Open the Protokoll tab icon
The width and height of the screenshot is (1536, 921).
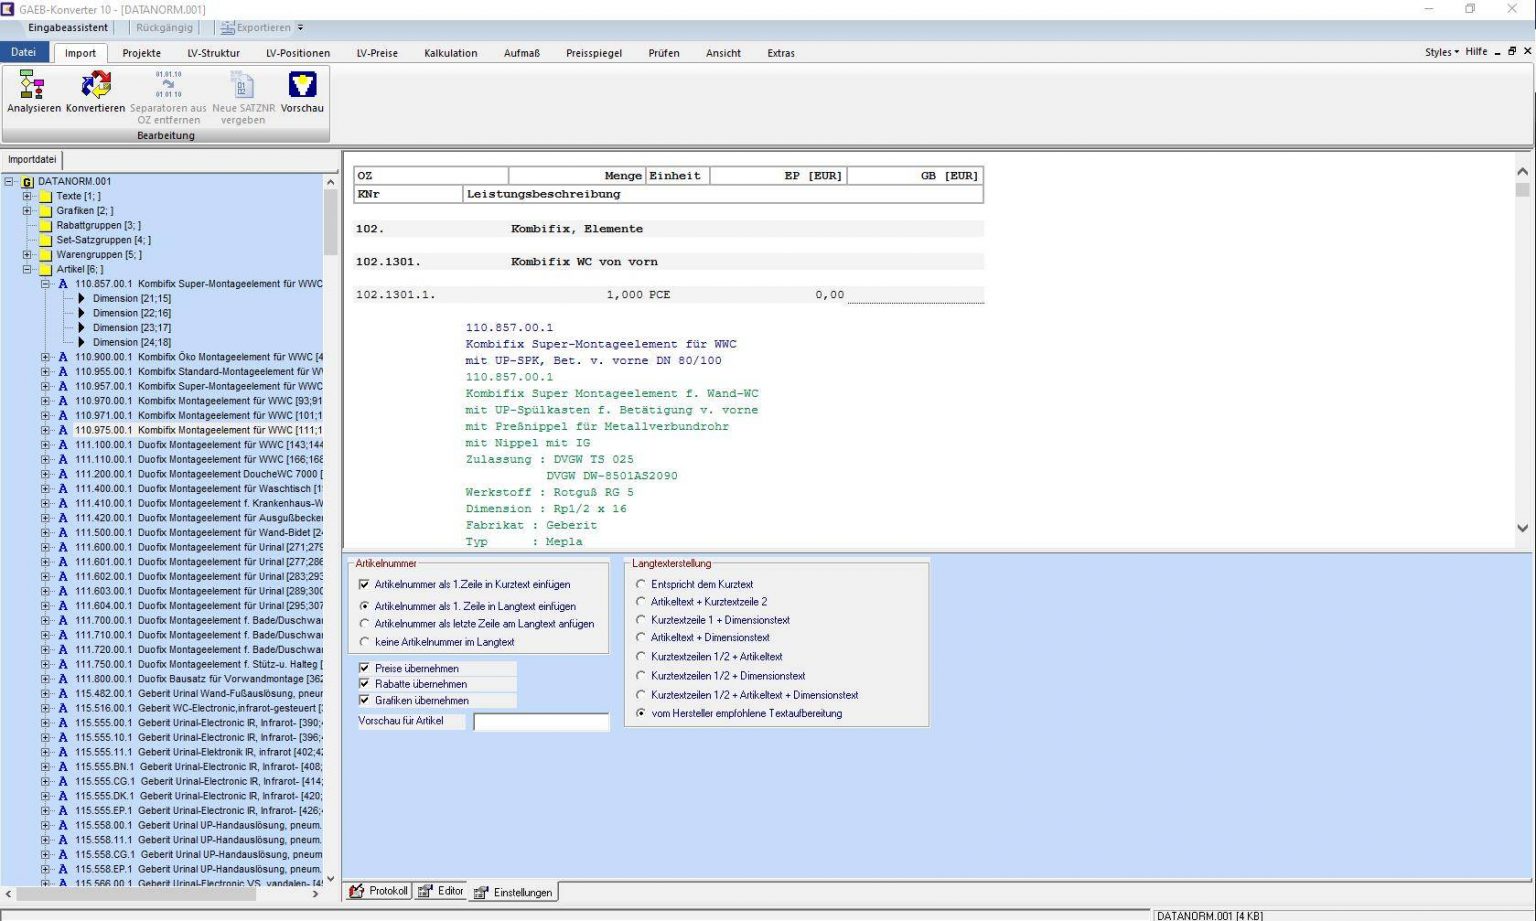pos(357,891)
